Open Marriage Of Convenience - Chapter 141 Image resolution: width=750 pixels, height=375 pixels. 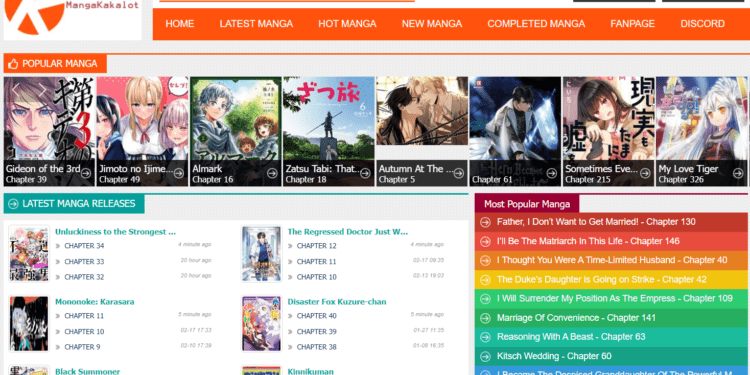click(576, 318)
